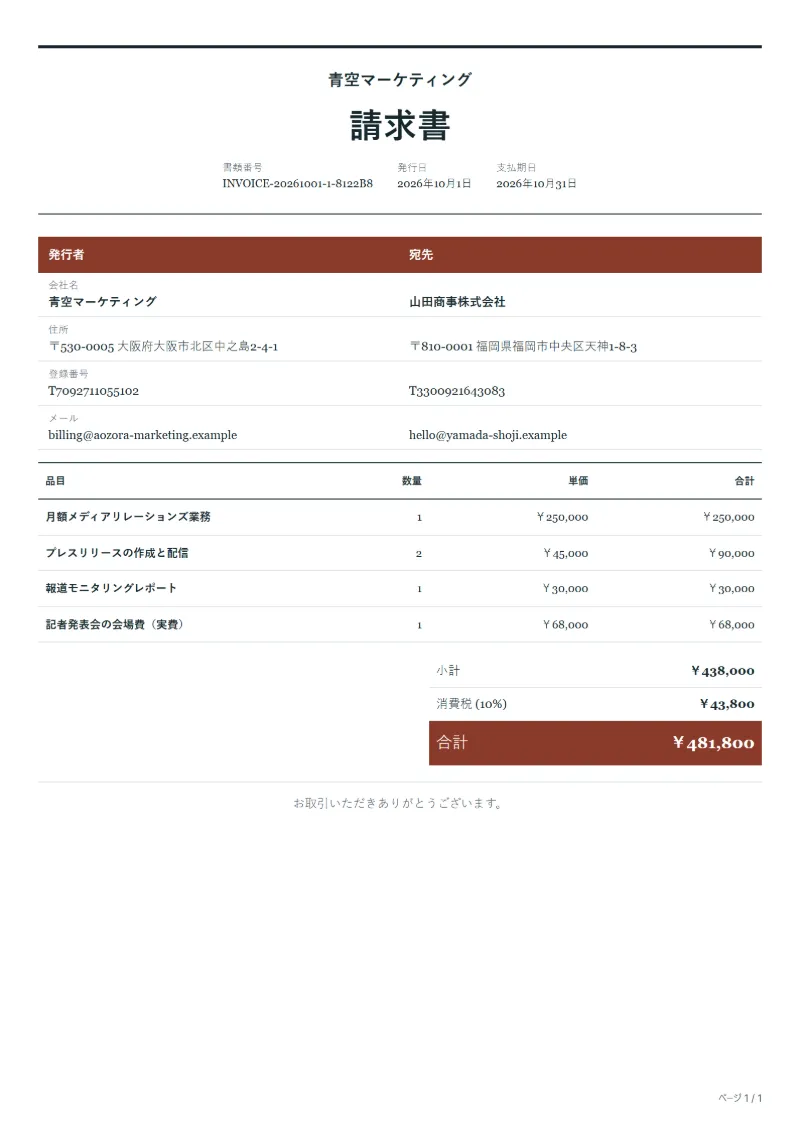Click the grand total ￥481,800
This screenshot has height=1131, width=800.
point(713,743)
